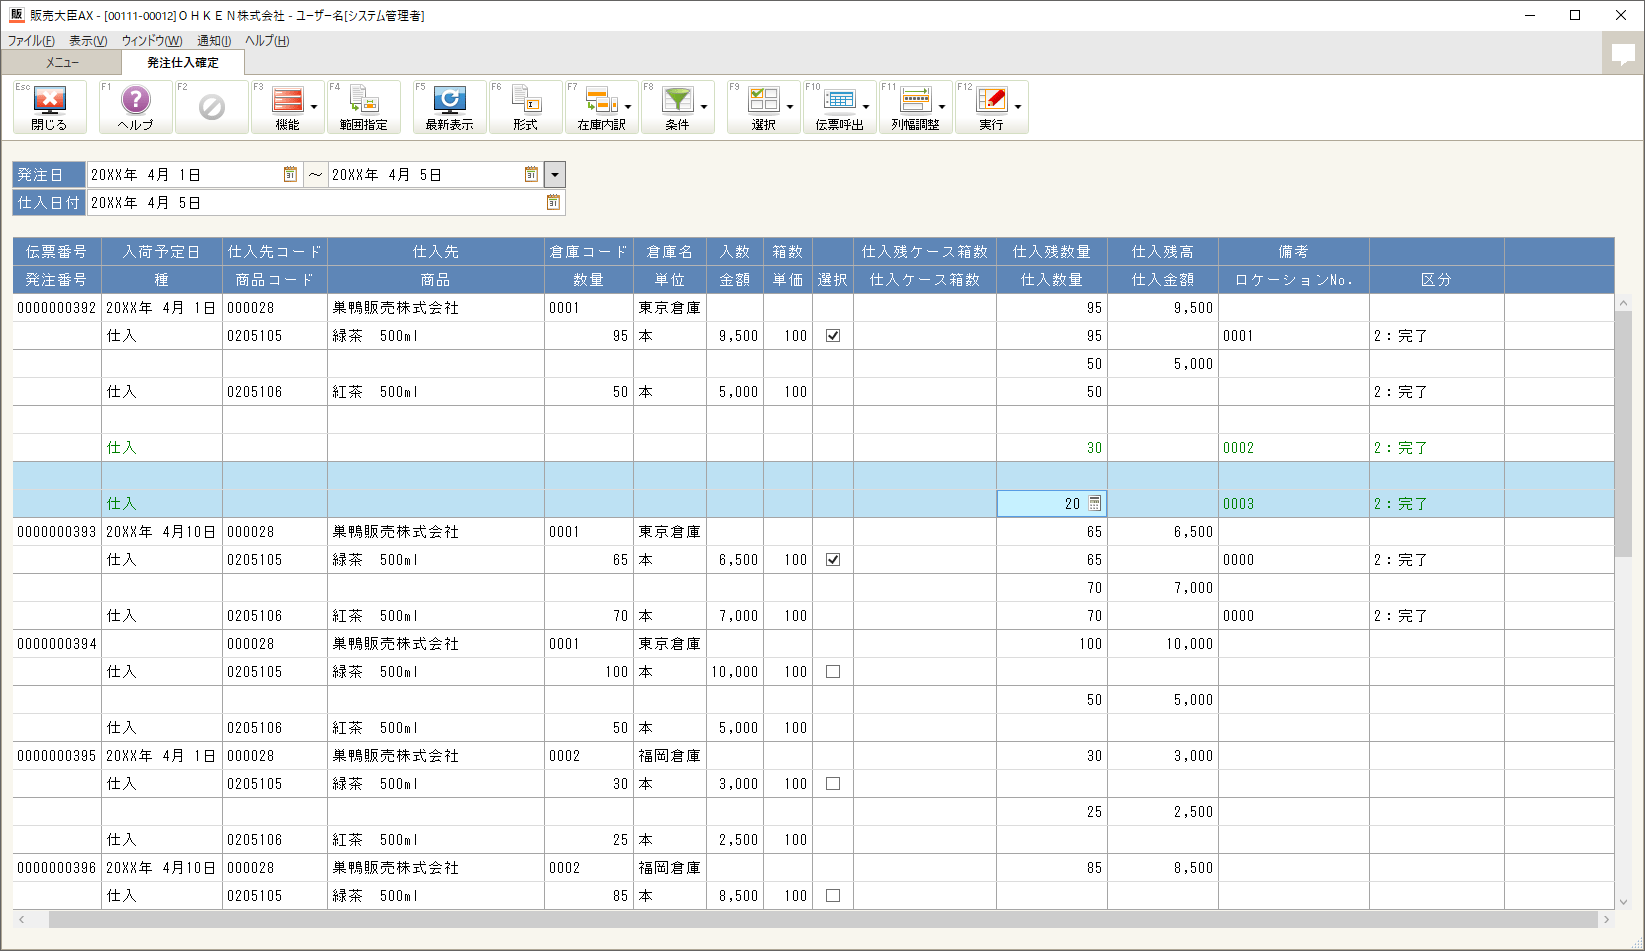Switch to the 発注仕入確定 tab
The height and width of the screenshot is (951, 1645).
coord(183,62)
